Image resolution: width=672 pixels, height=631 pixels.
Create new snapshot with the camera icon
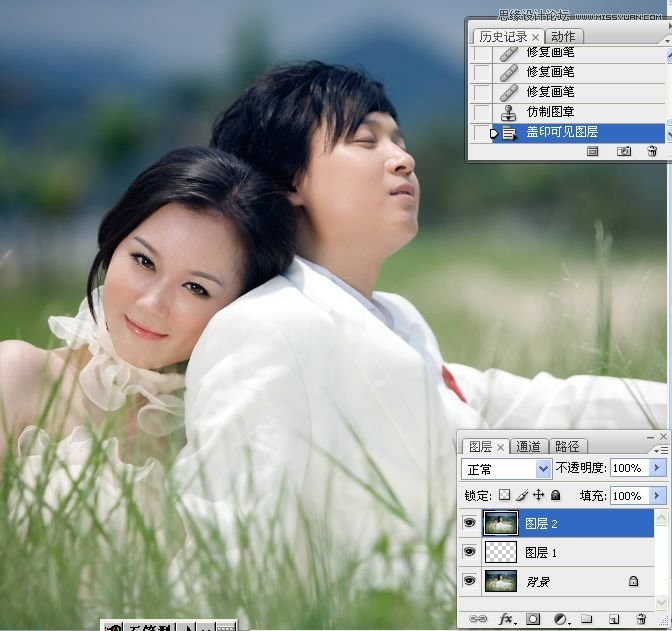tap(624, 151)
